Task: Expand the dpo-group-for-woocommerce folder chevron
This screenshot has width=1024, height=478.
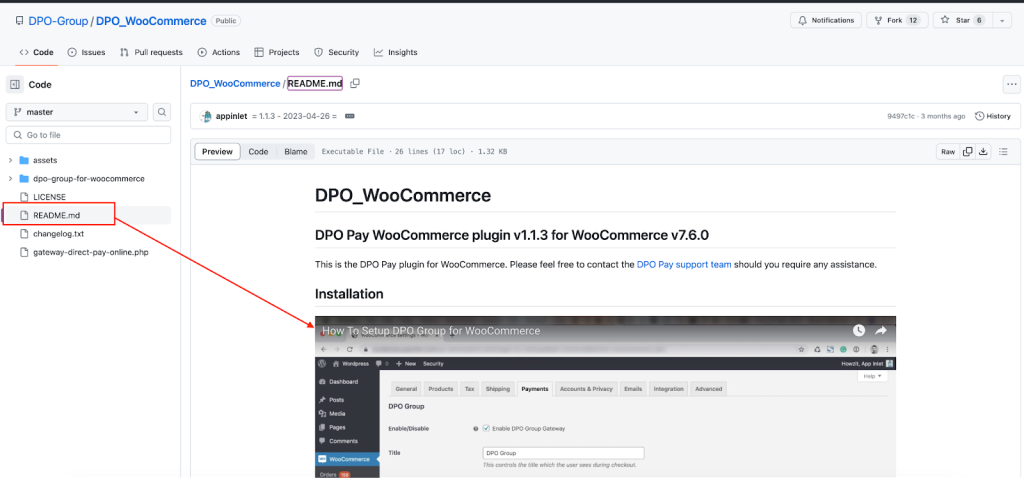Action: (x=10, y=178)
